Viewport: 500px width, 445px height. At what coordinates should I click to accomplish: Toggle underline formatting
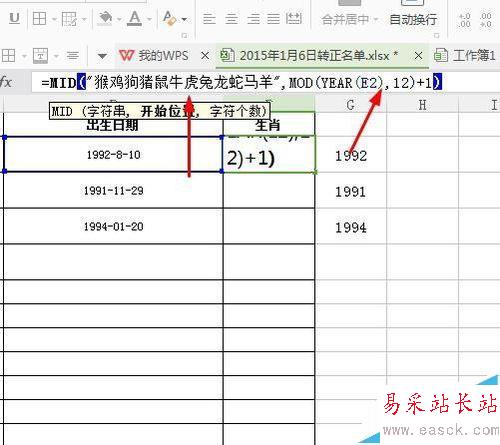[14, 18]
